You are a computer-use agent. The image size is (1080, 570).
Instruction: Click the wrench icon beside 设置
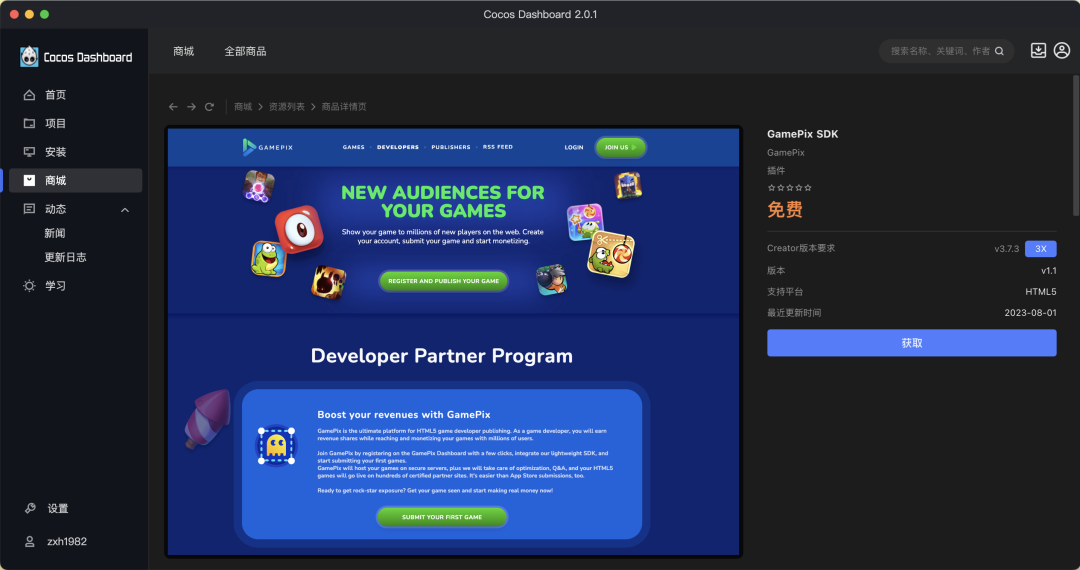click(30, 508)
